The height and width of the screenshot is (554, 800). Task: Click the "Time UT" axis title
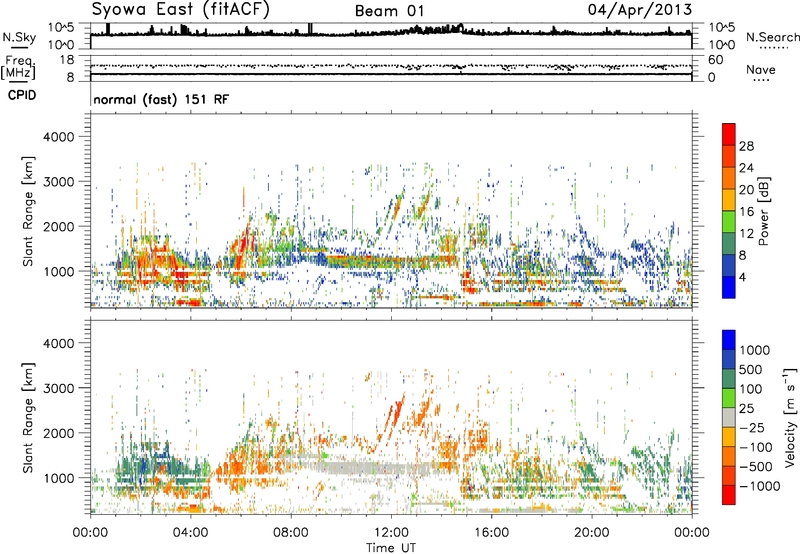click(391, 548)
